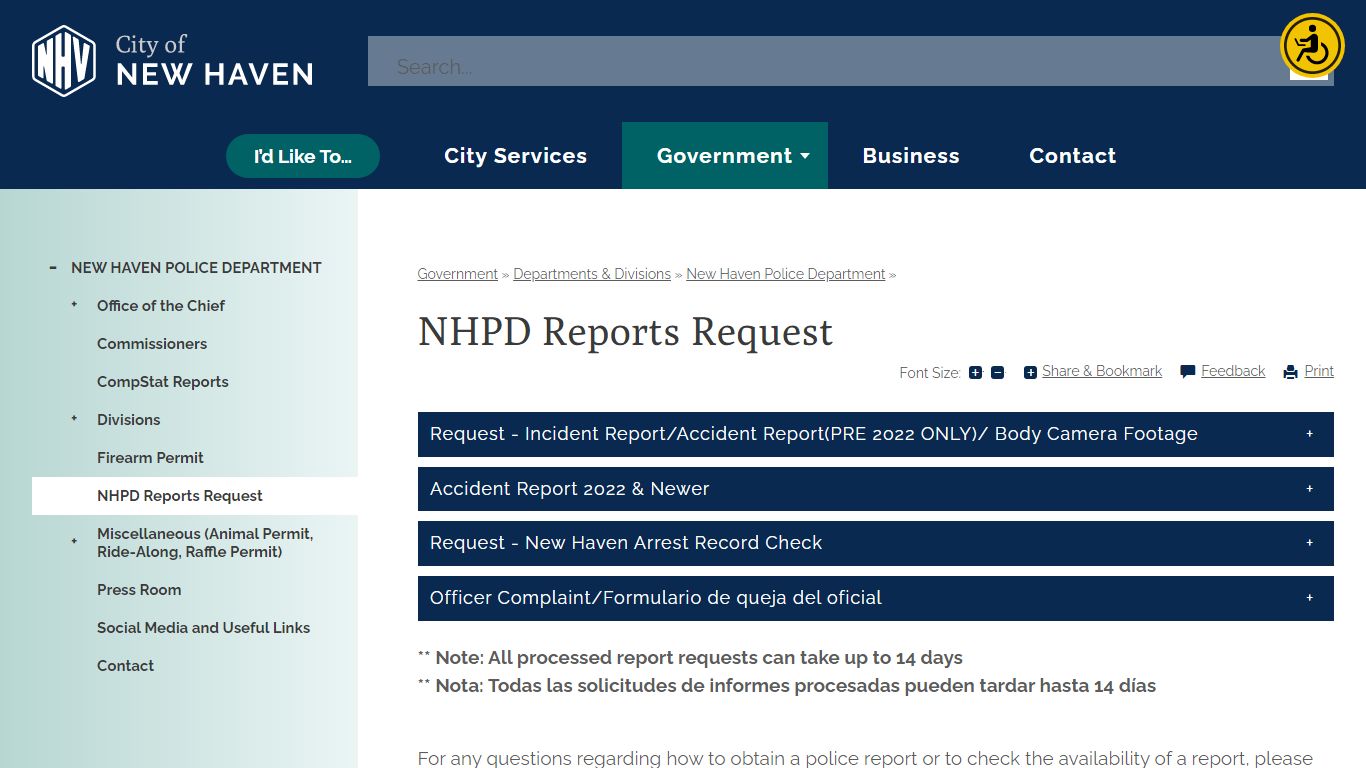Expand New Haven Arrest Record Check section

[875, 543]
